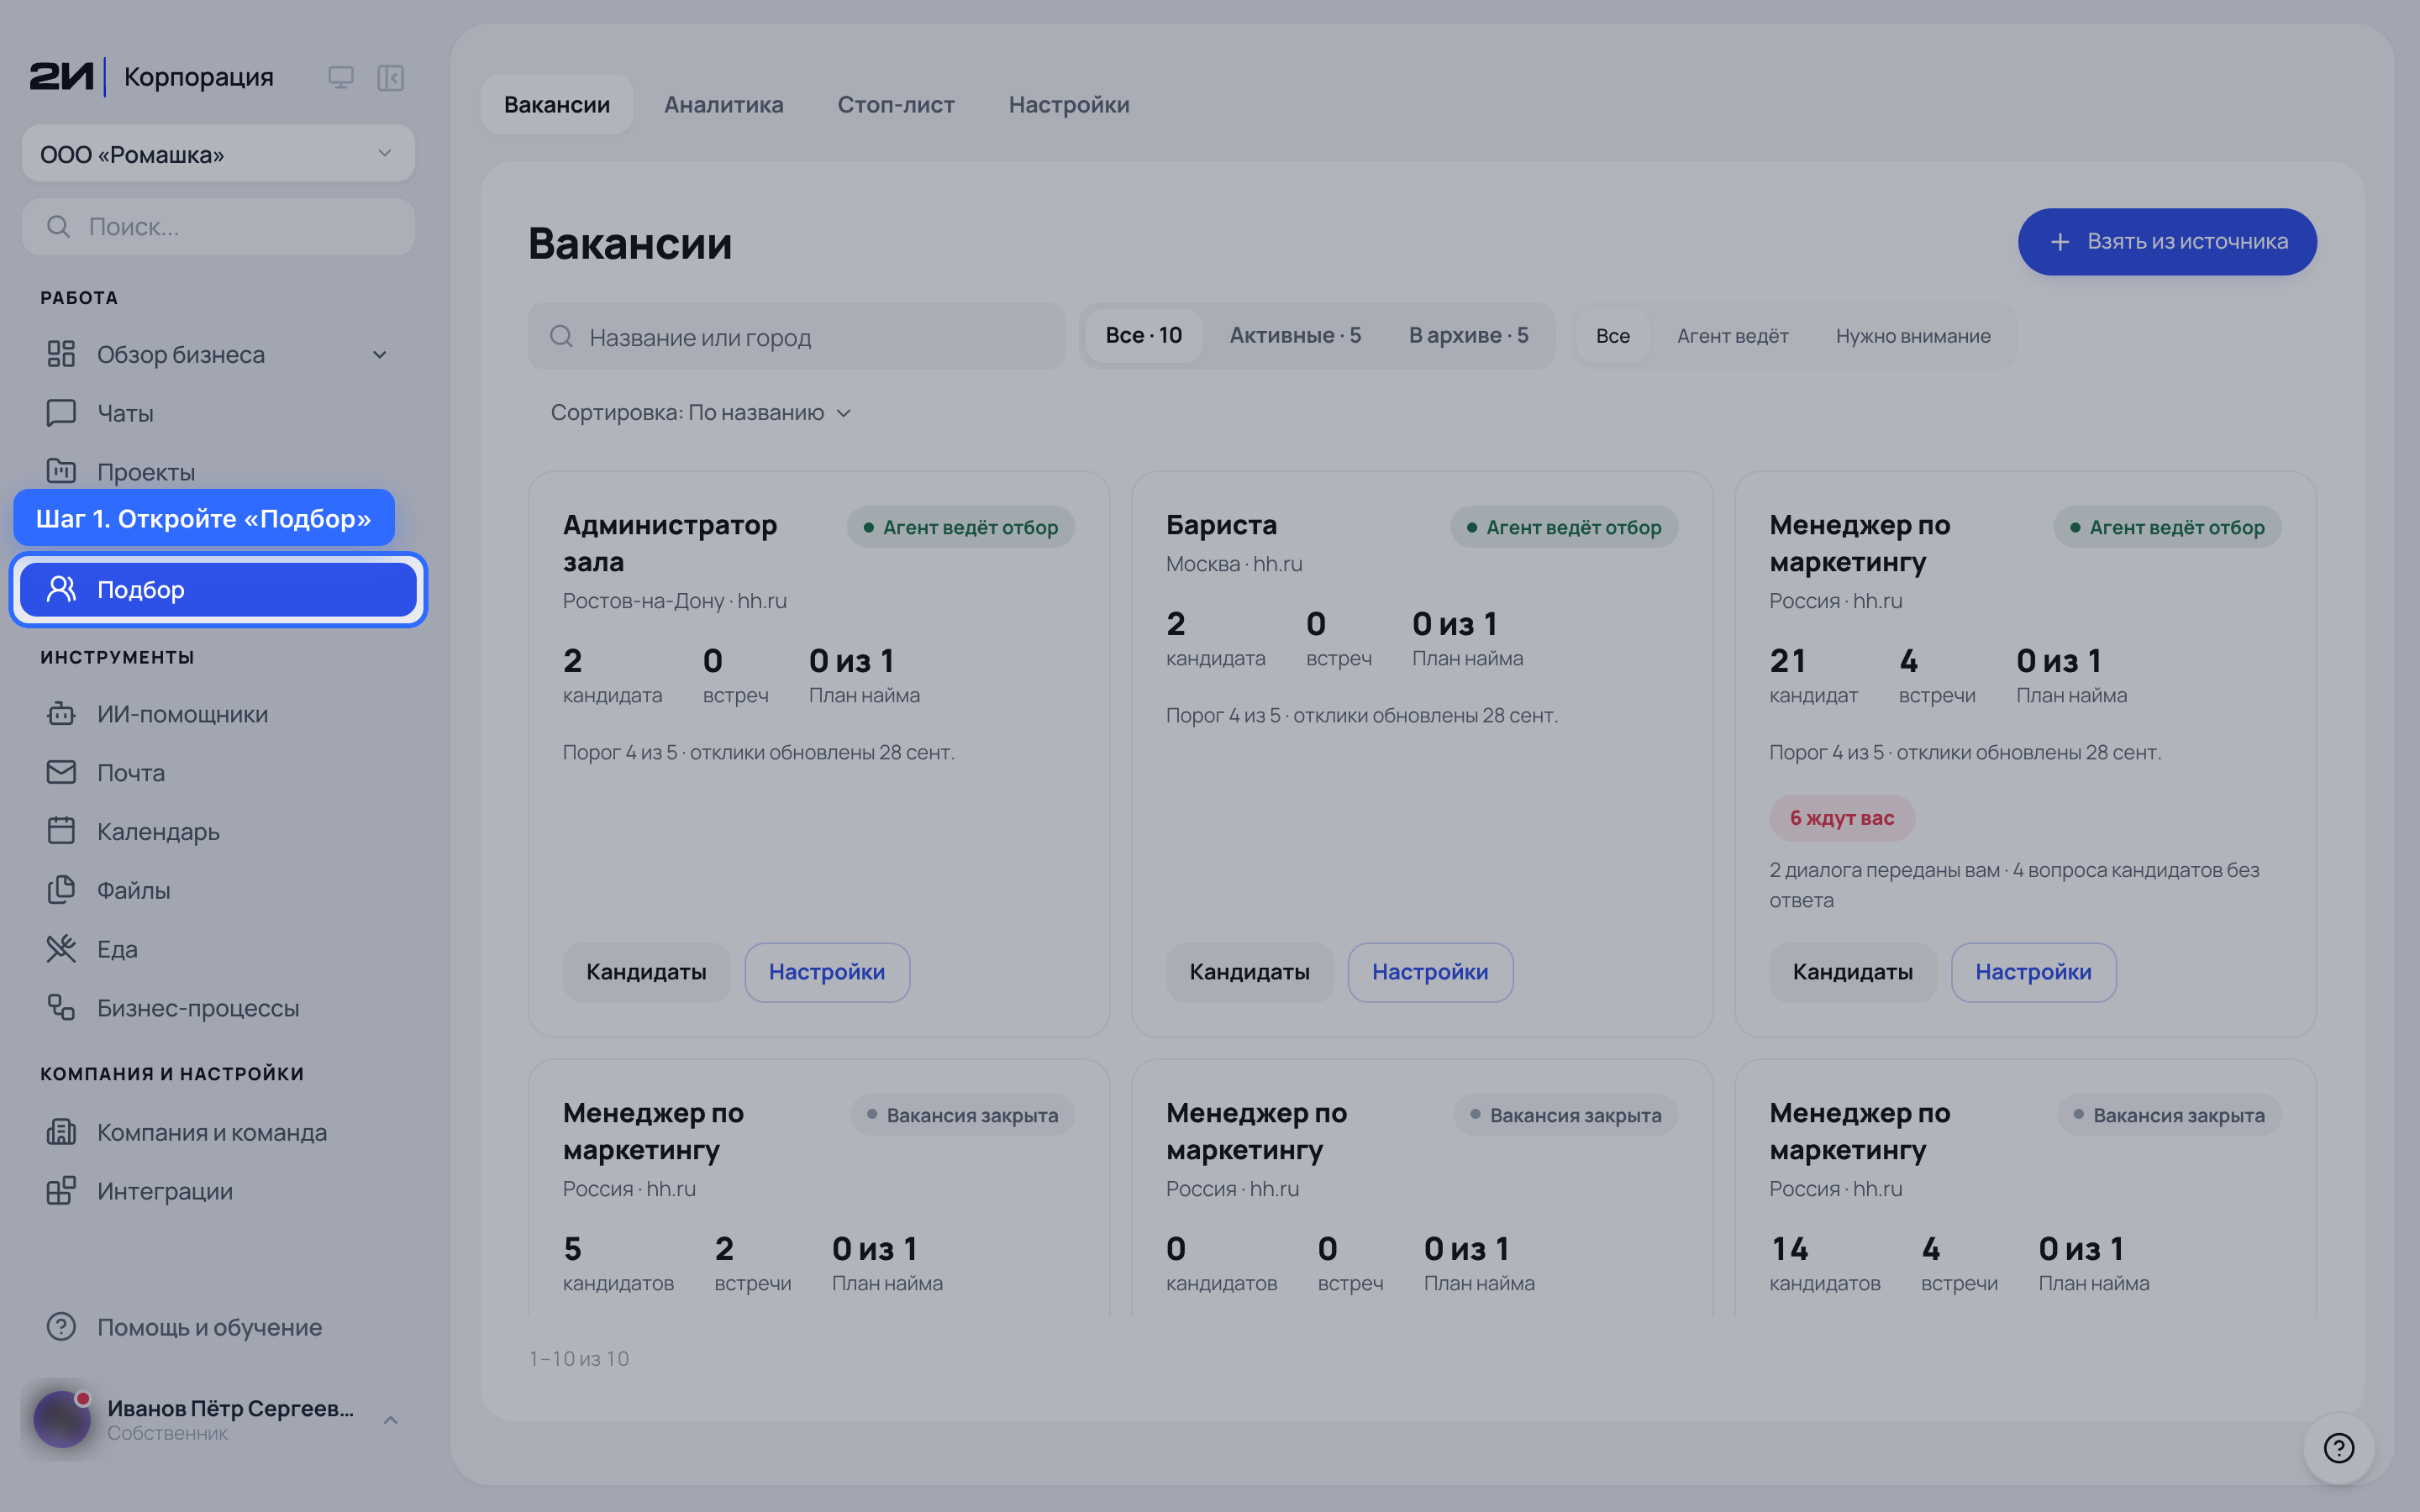Open Календарь in sidebar
The height and width of the screenshot is (1512, 2420).
tap(218, 831)
